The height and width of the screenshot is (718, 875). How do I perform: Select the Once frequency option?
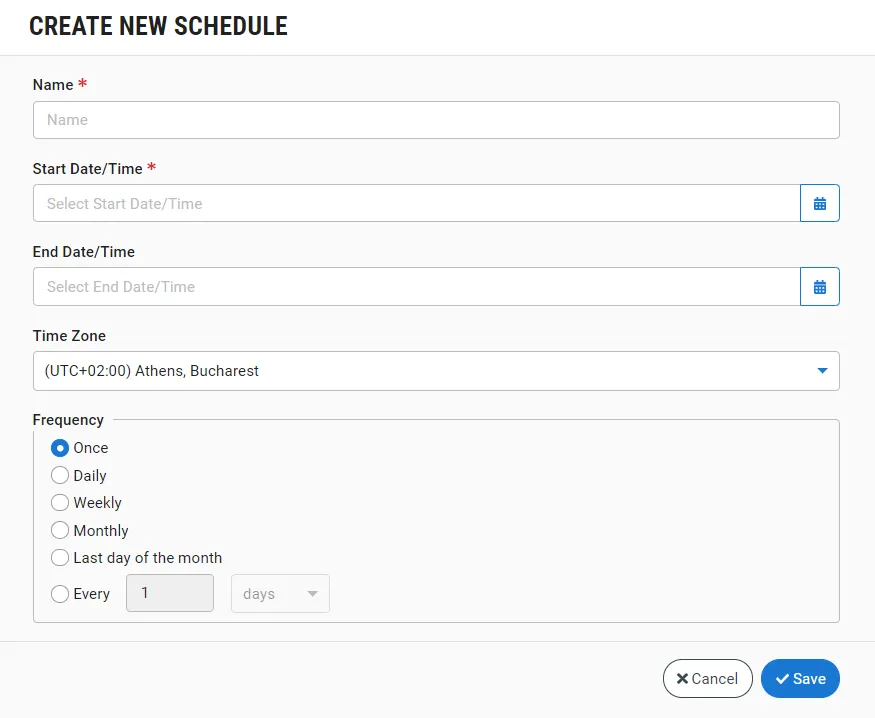60,448
